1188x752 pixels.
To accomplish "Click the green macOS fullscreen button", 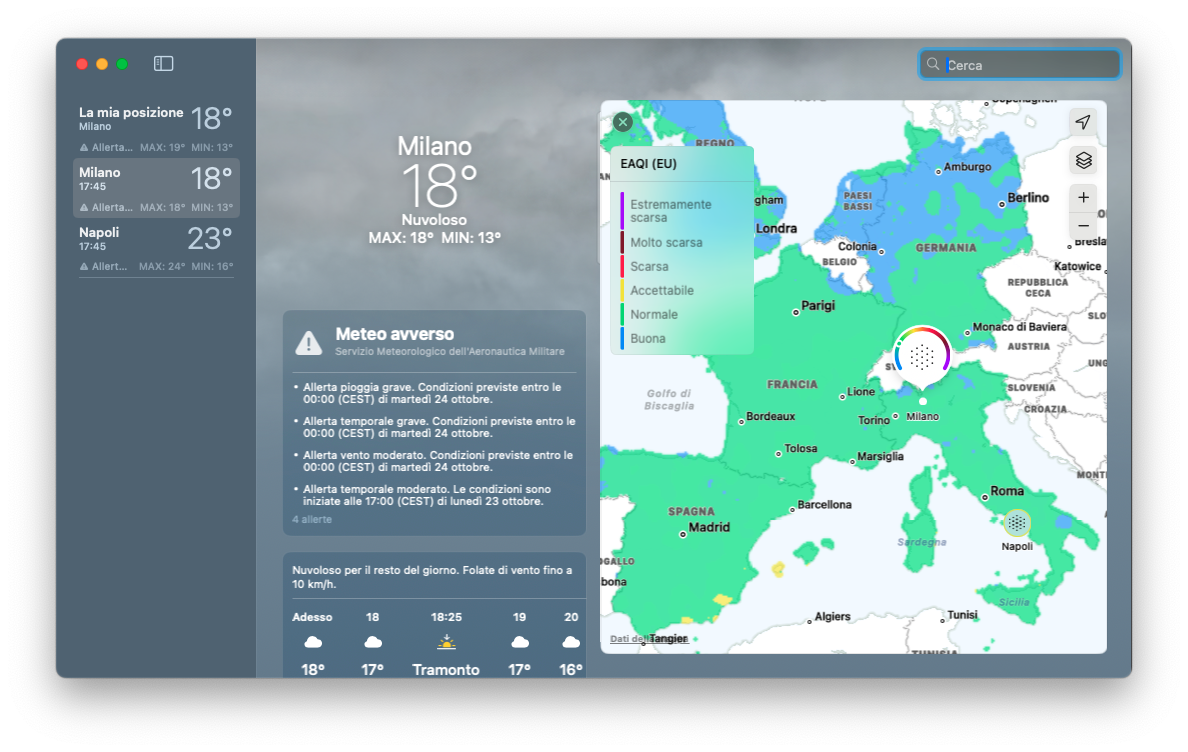I will pos(122,64).
